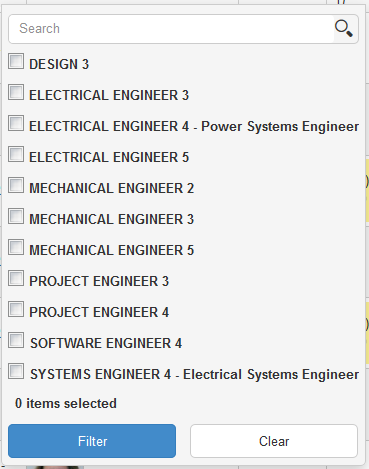Check SYSTEMS ENGINEER 4 Electrical Systems Engineer box
369x469 pixels.
16,371
